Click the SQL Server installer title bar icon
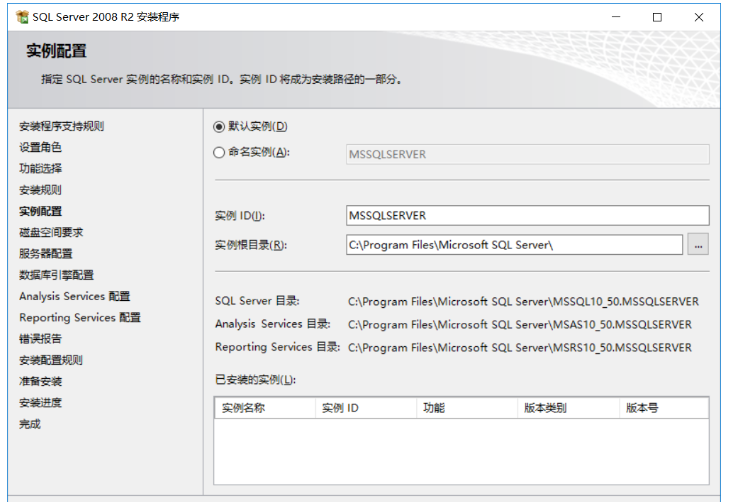The image size is (729, 502). 22,17
